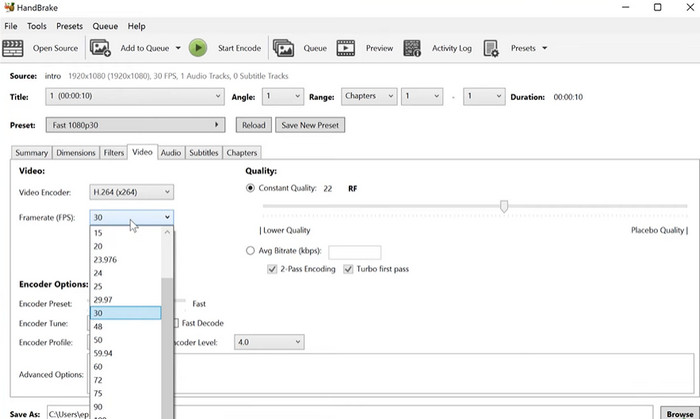The width and height of the screenshot is (700, 419).
Task: Open the Video Encoder H.264 dropdown
Action: (131, 192)
